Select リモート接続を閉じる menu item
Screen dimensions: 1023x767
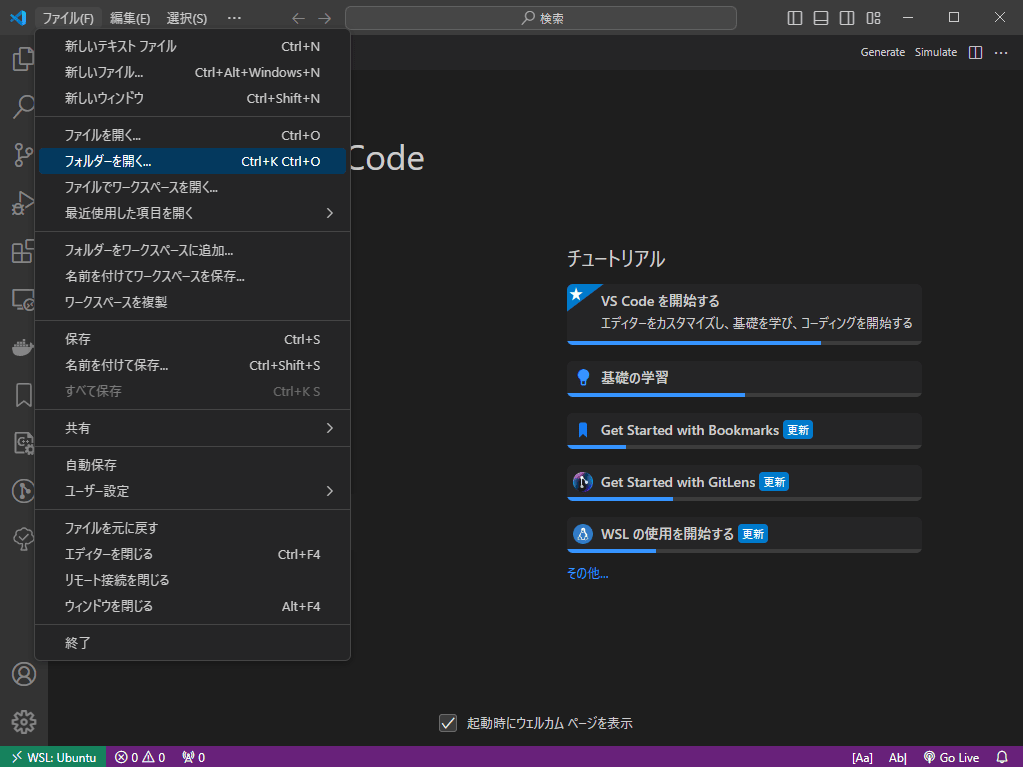192,580
